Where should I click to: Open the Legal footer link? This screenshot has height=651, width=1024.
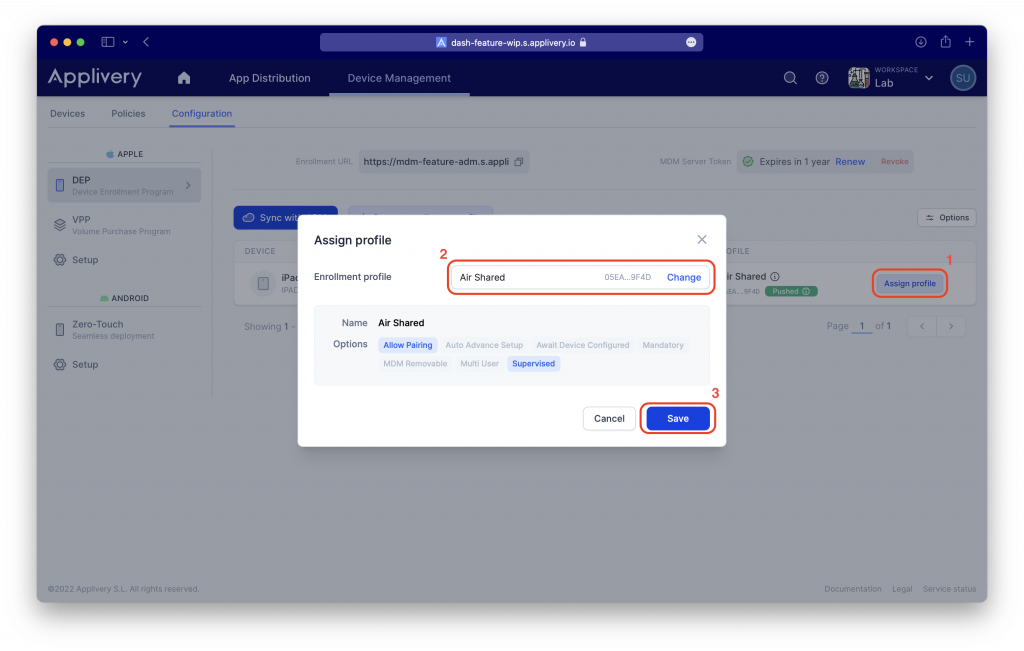point(902,589)
